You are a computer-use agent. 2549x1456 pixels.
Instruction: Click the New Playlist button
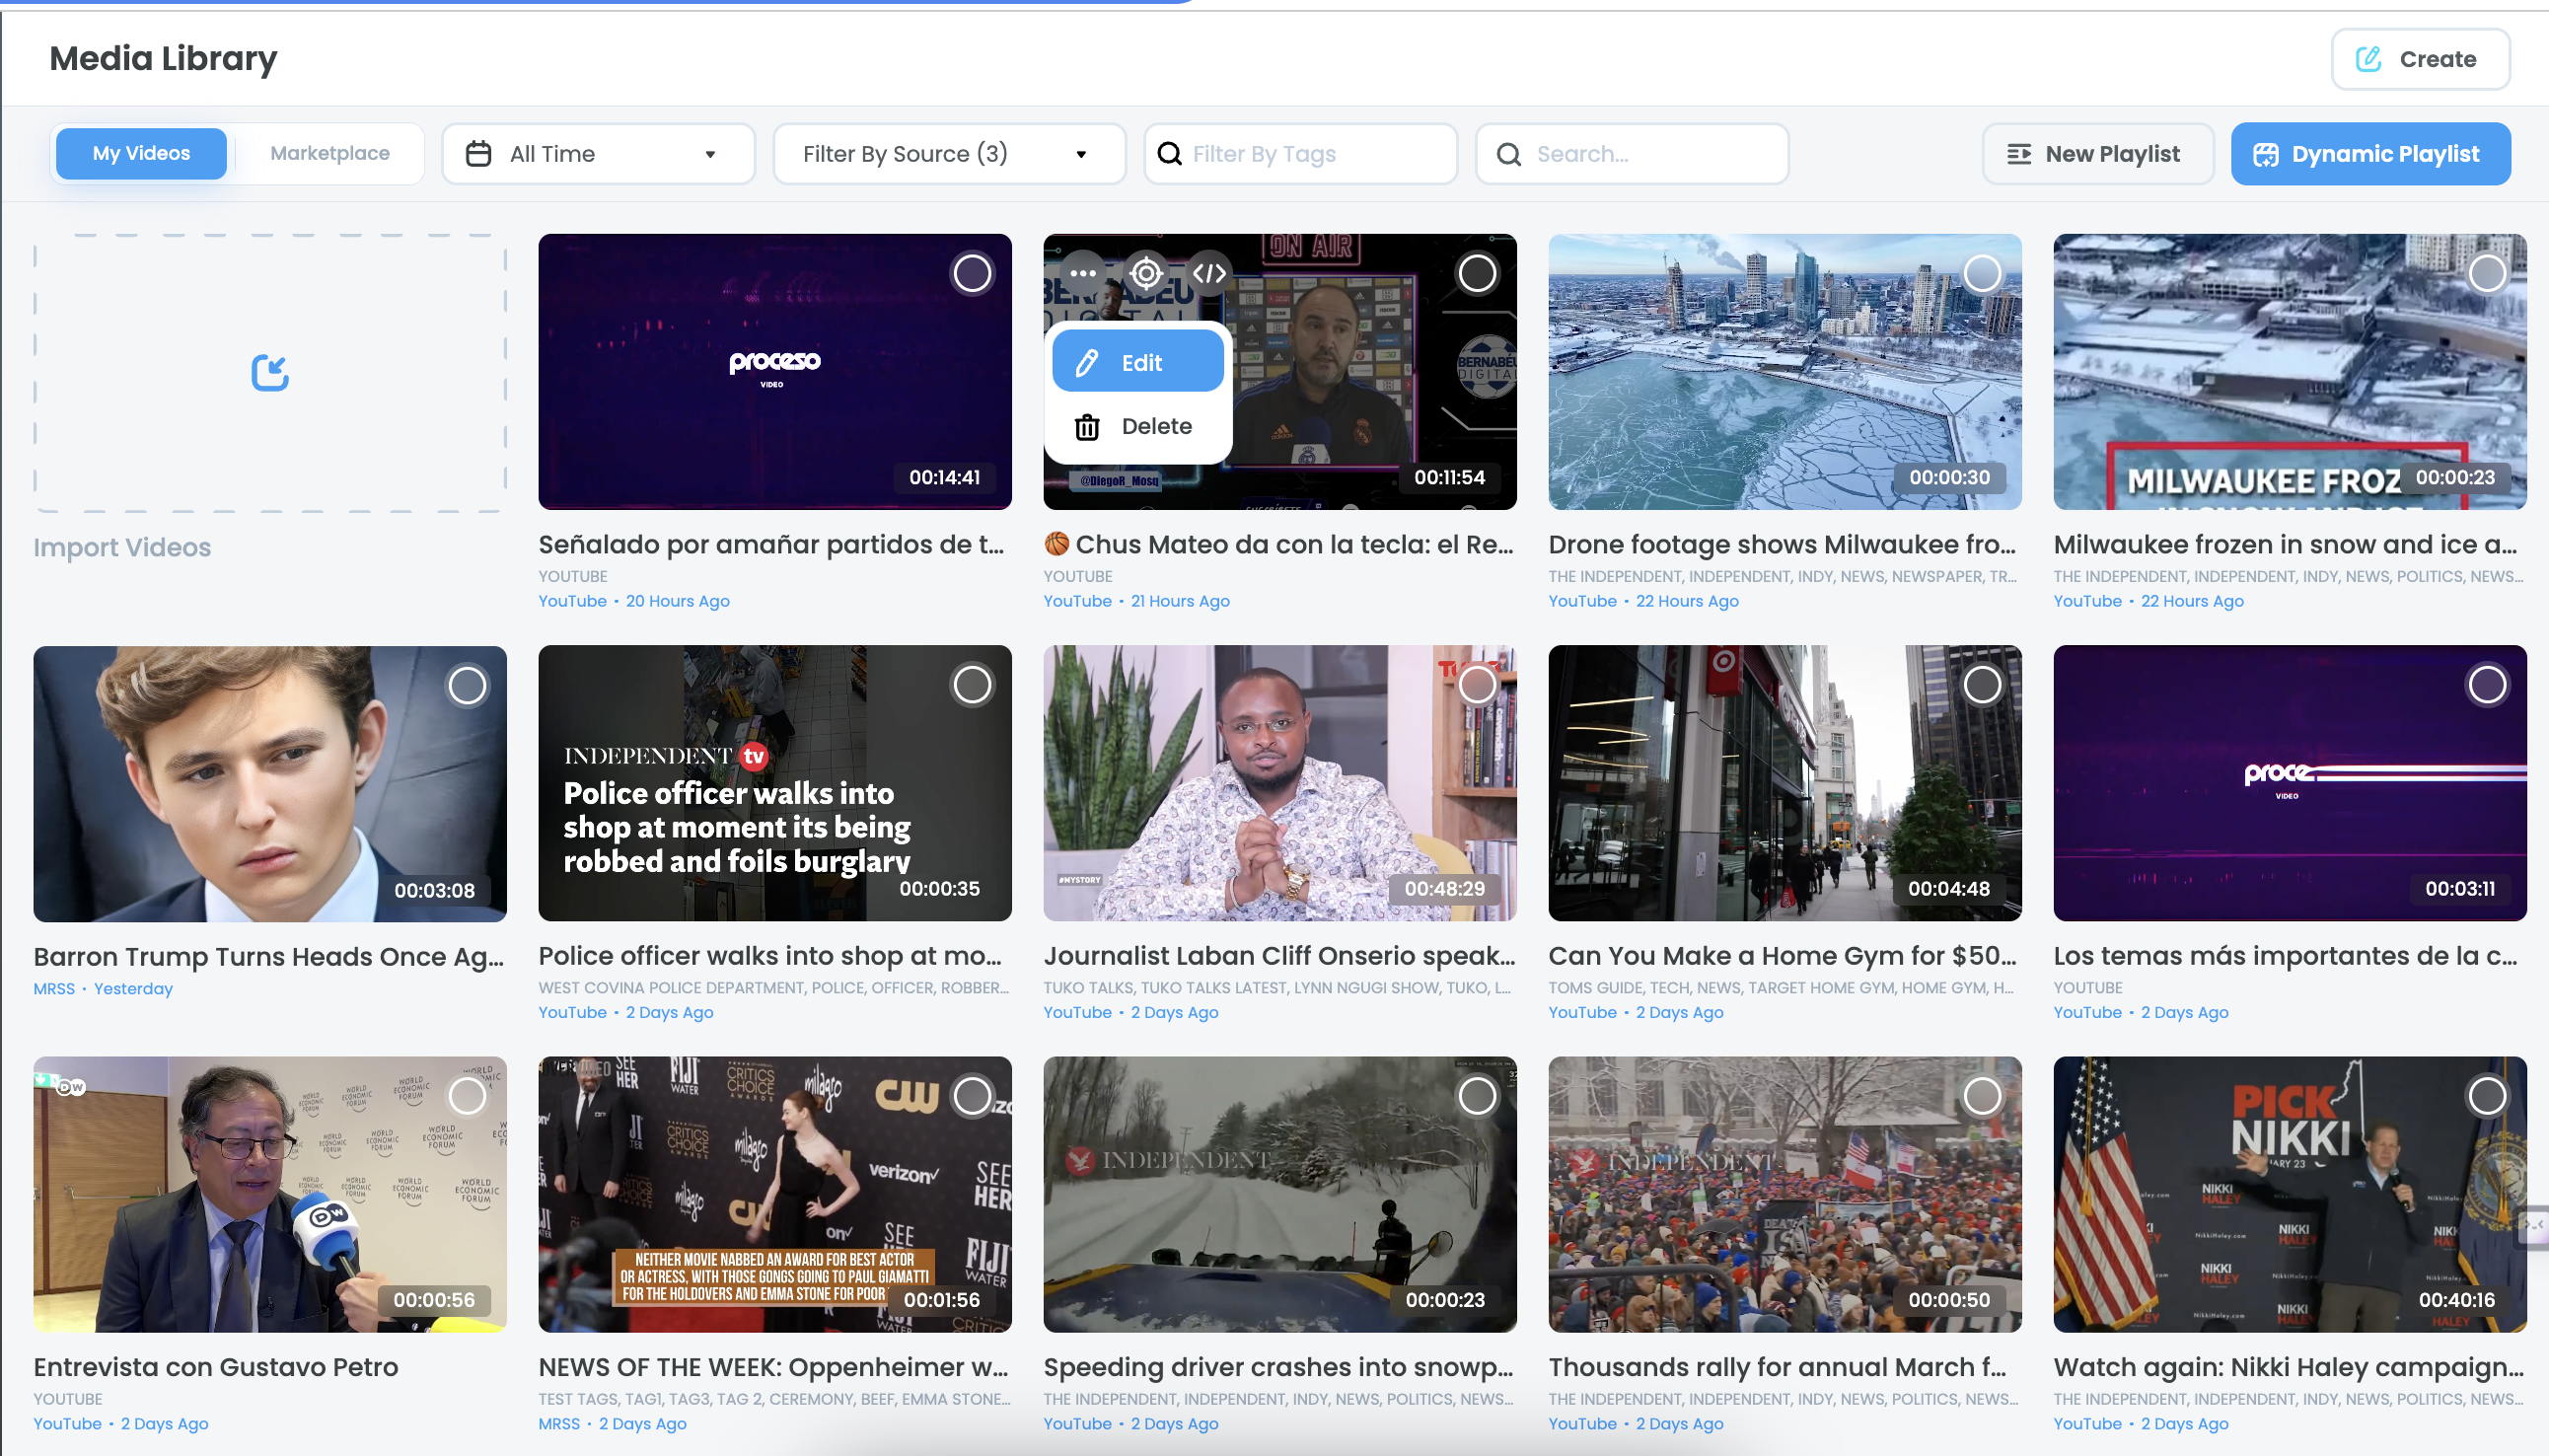tap(2098, 154)
